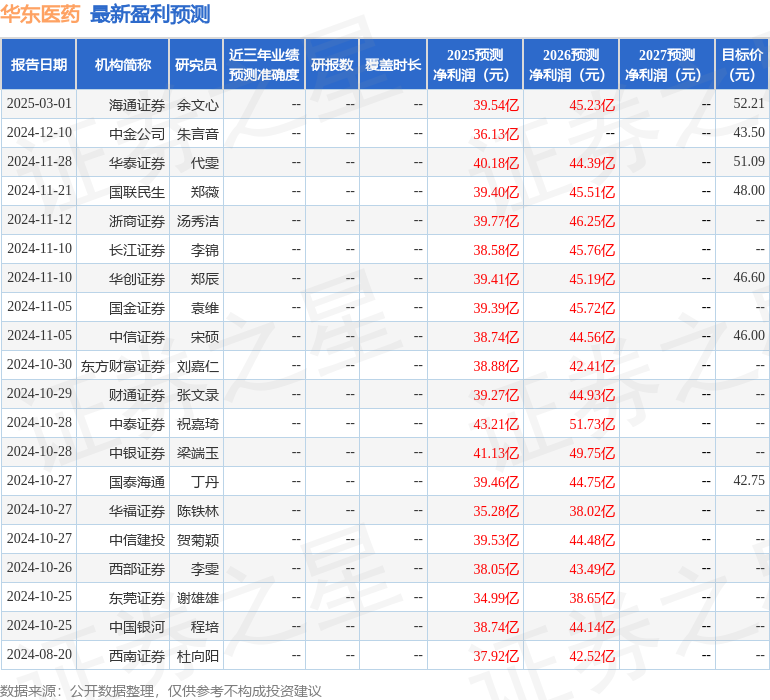The image size is (770, 700).
Task: Select the 研究员 column header
Action: pos(196,64)
